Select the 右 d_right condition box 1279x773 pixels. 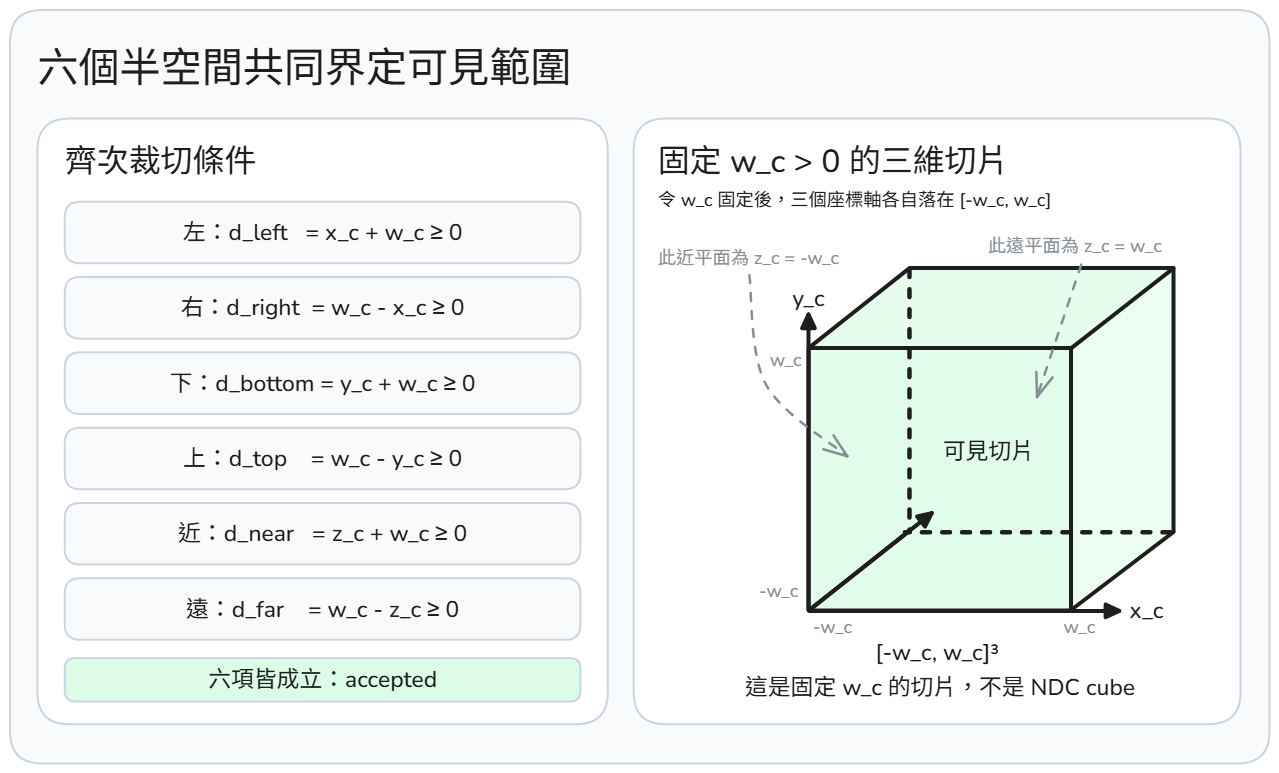[x=322, y=308]
